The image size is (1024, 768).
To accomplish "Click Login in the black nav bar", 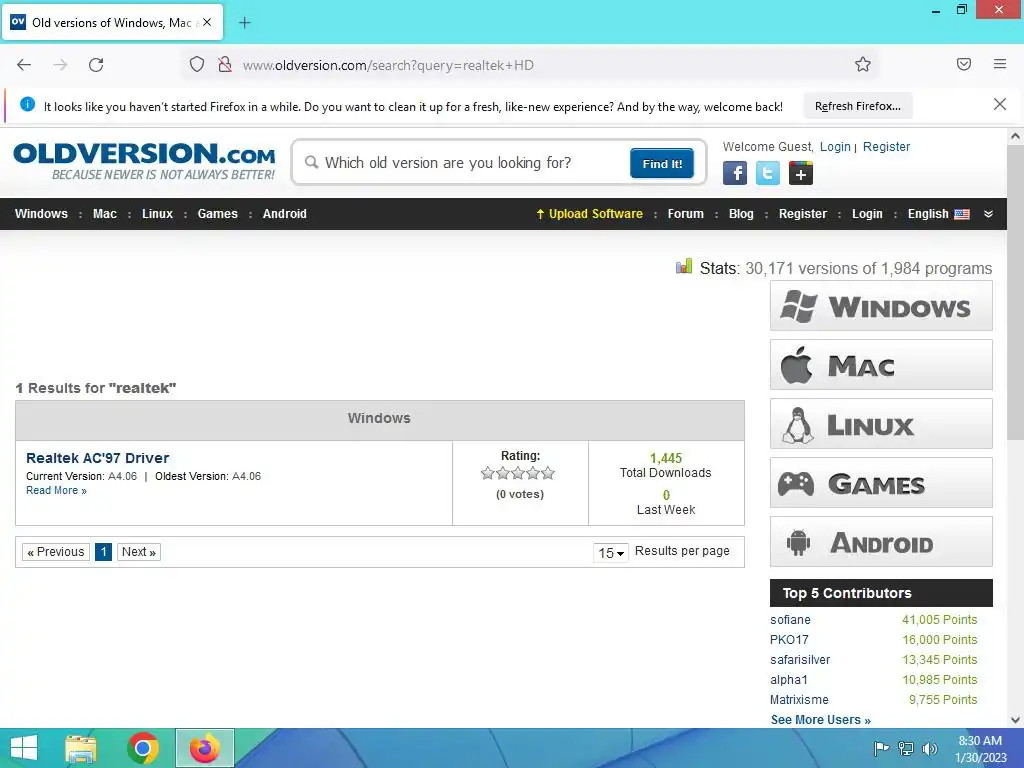I will point(867,214).
